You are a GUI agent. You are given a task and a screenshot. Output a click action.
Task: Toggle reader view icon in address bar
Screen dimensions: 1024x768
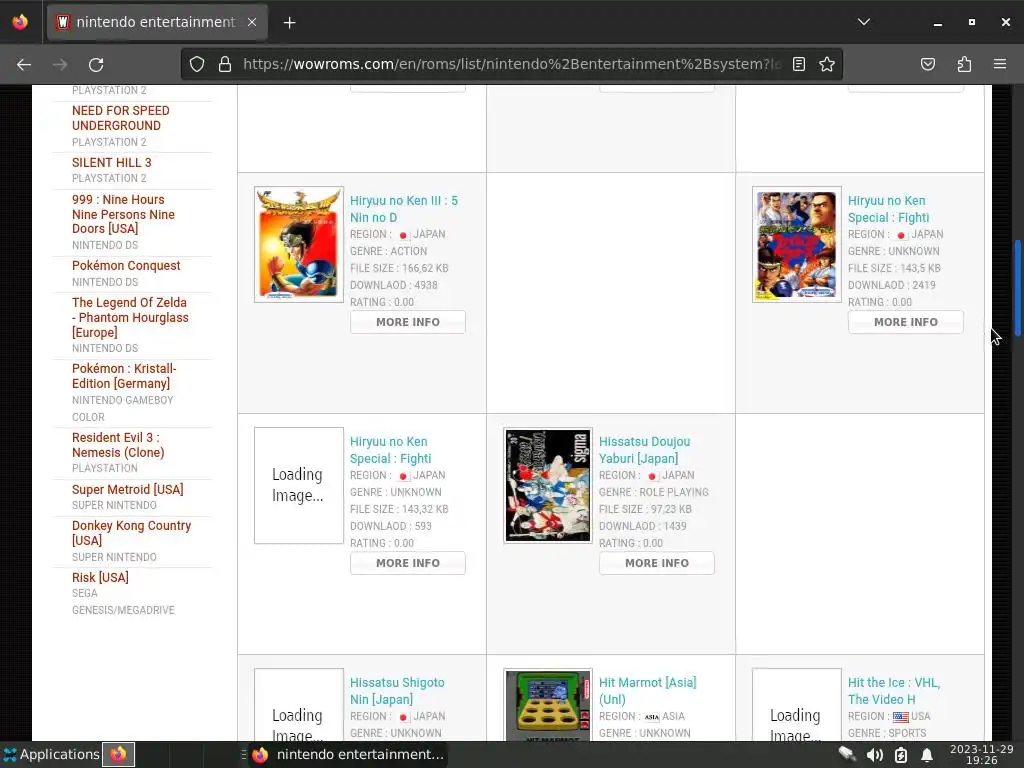(799, 64)
